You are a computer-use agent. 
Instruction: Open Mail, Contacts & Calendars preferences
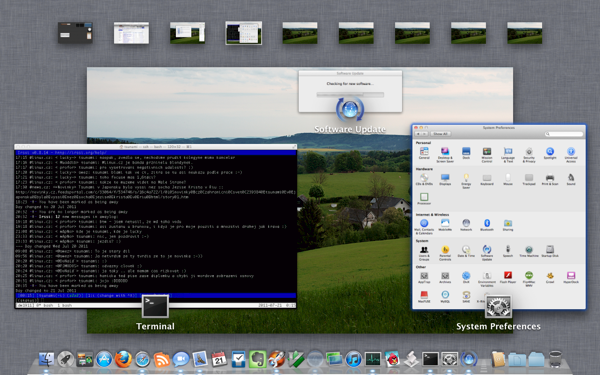tap(424, 227)
